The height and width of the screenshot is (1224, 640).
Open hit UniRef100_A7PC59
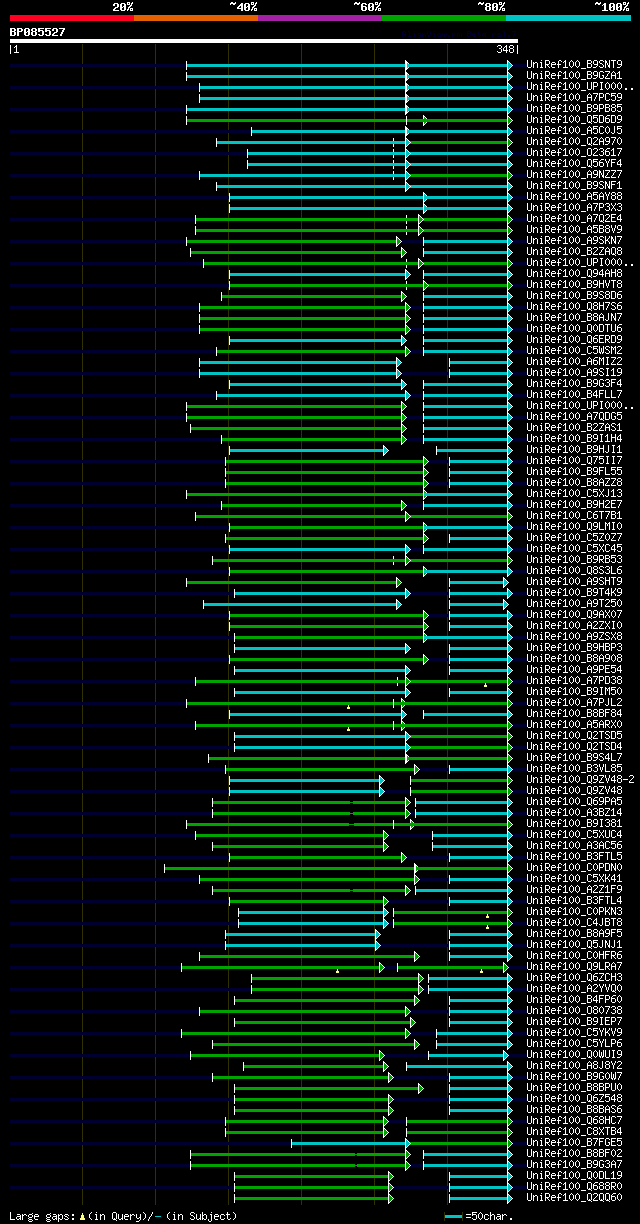coord(574,97)
